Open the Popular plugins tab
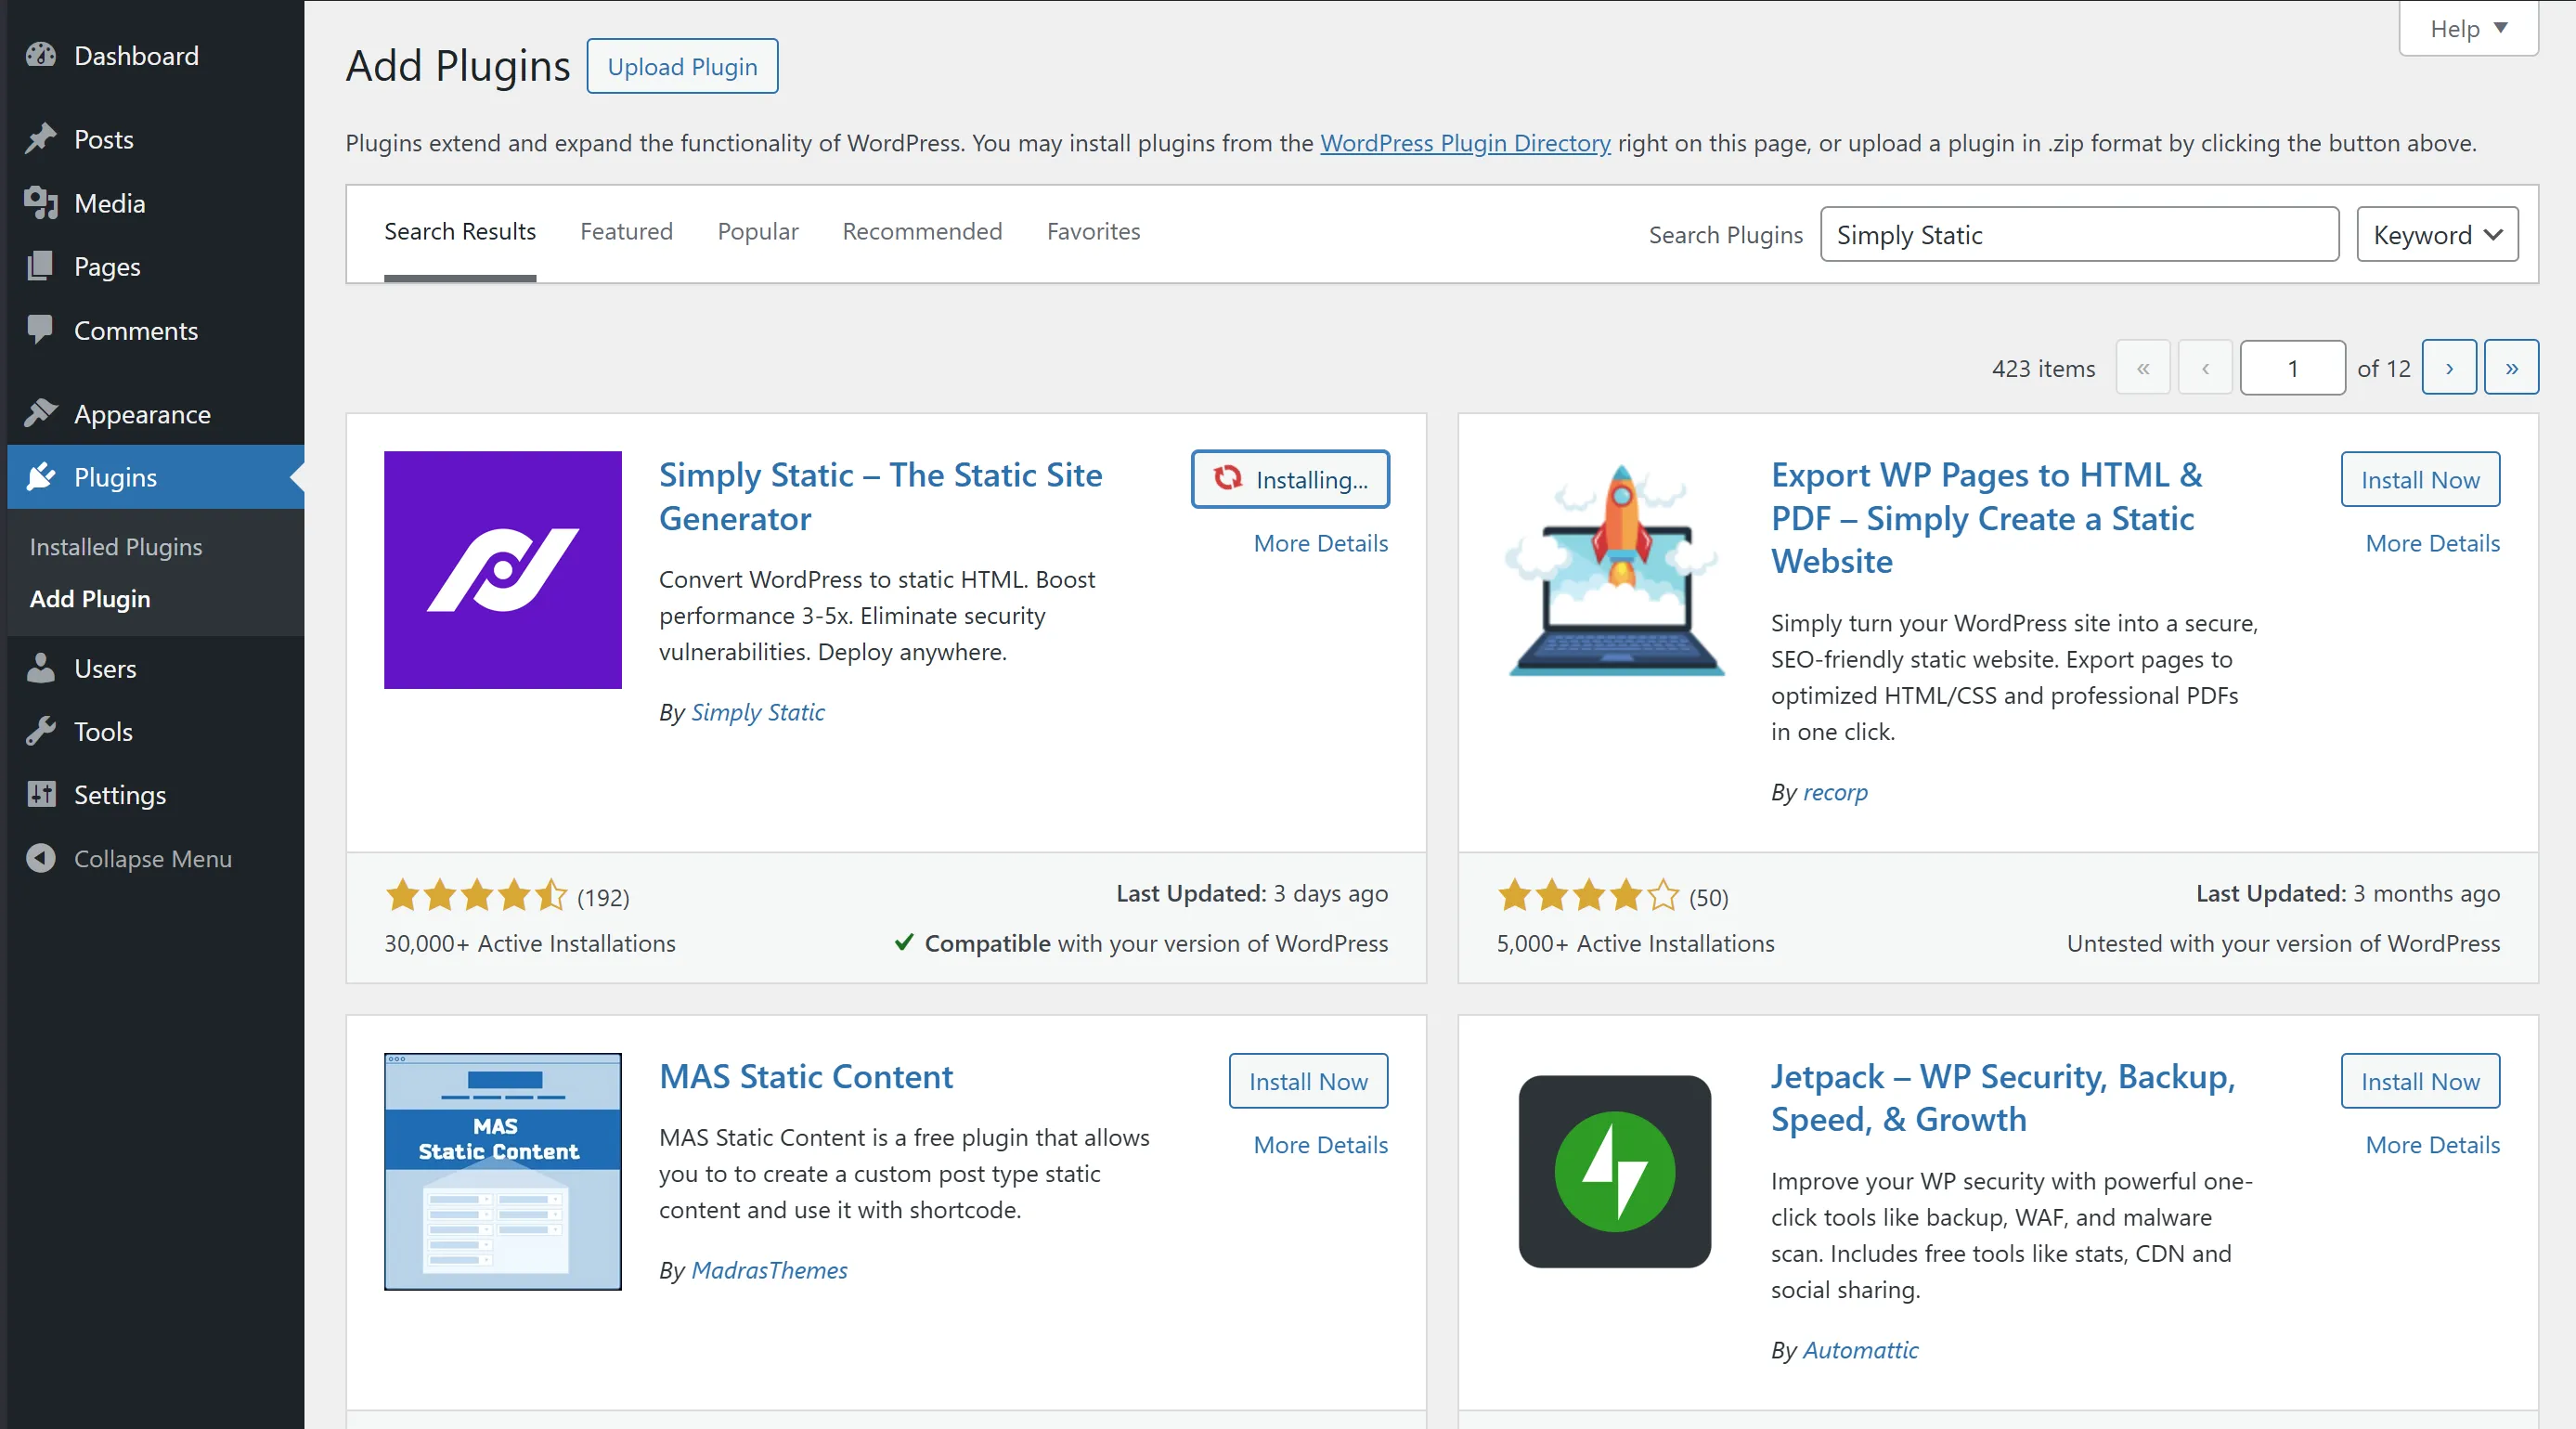The image size is (2576, 1429). pyautogui.click(x=757, y=232)
